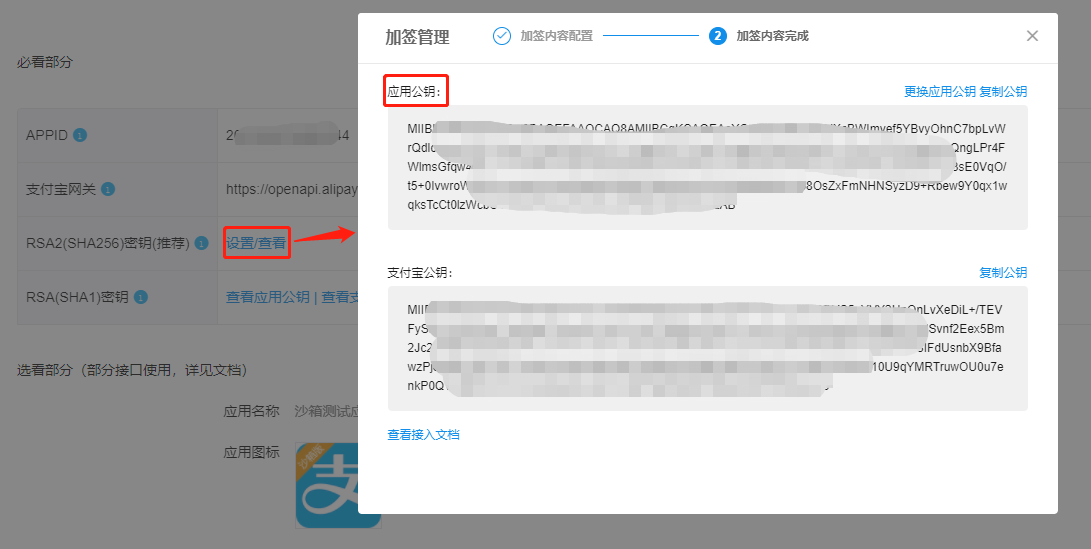Click the 应用名称 label
Image resolution: width=1091 pixels, height=549 pixels.
point(251,411)
